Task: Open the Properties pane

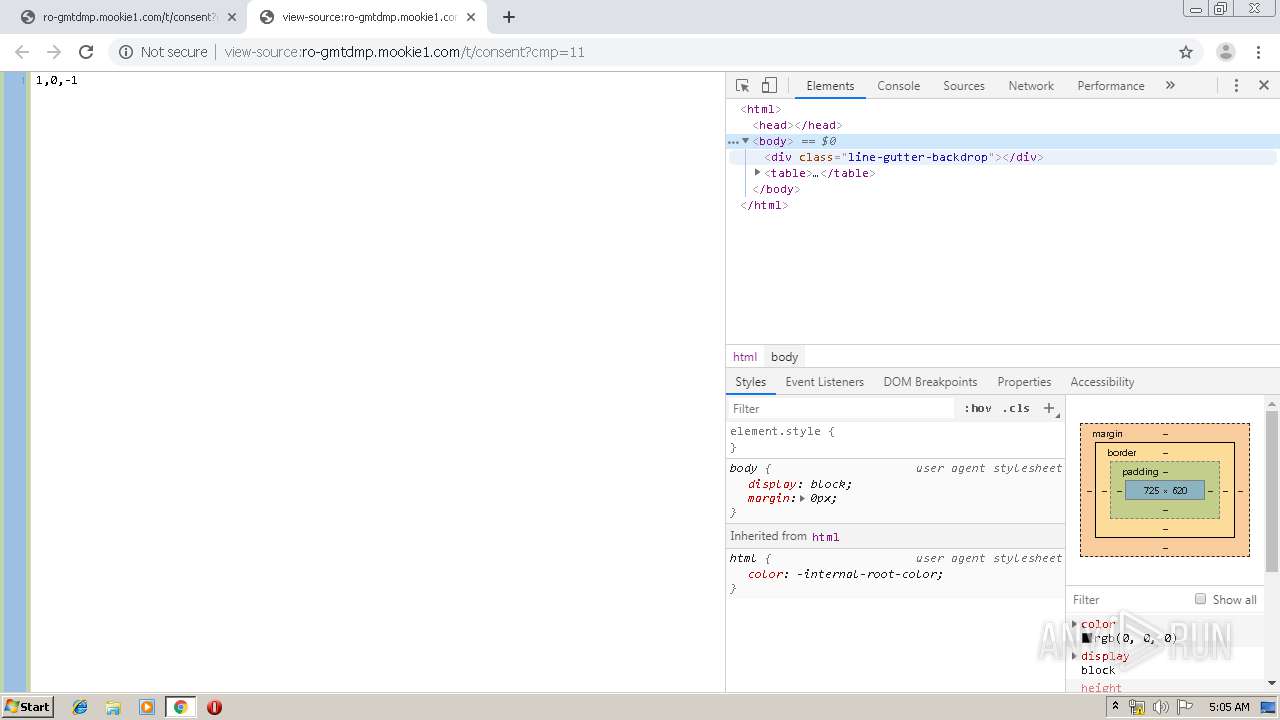Action: tap(1024, 382)
